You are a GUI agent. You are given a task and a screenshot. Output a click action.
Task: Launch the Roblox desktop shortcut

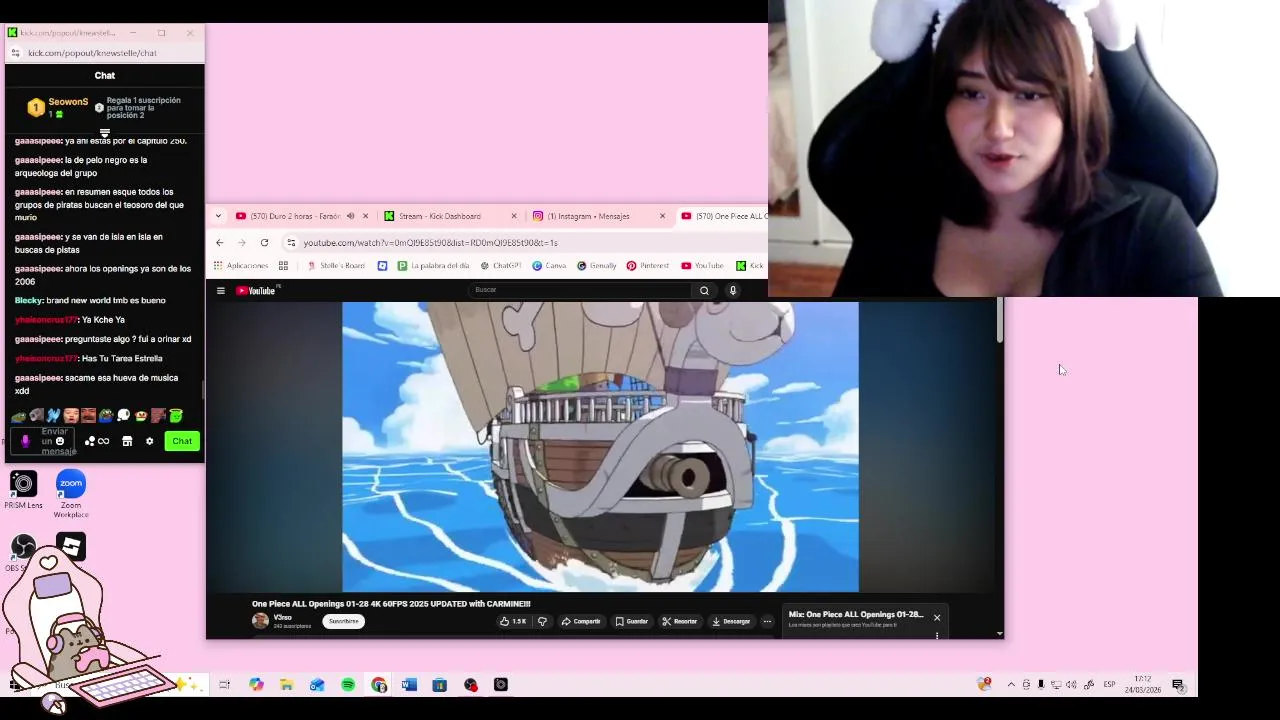(x=71, y=546)
